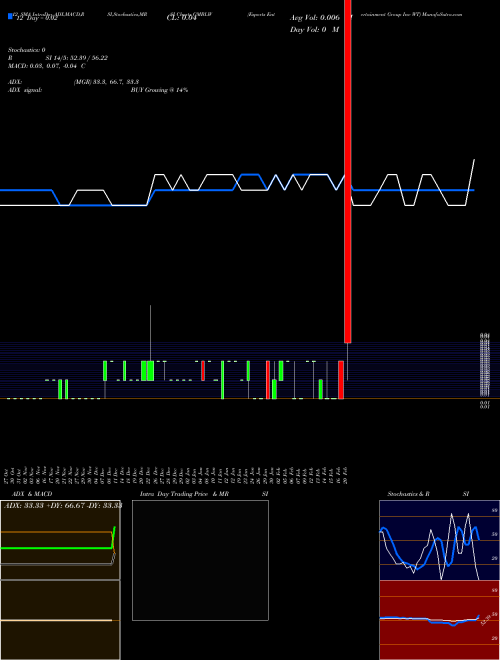The image size is (500, 660).
Task: Click the 'ADX signal:' label
Action: 25,90
